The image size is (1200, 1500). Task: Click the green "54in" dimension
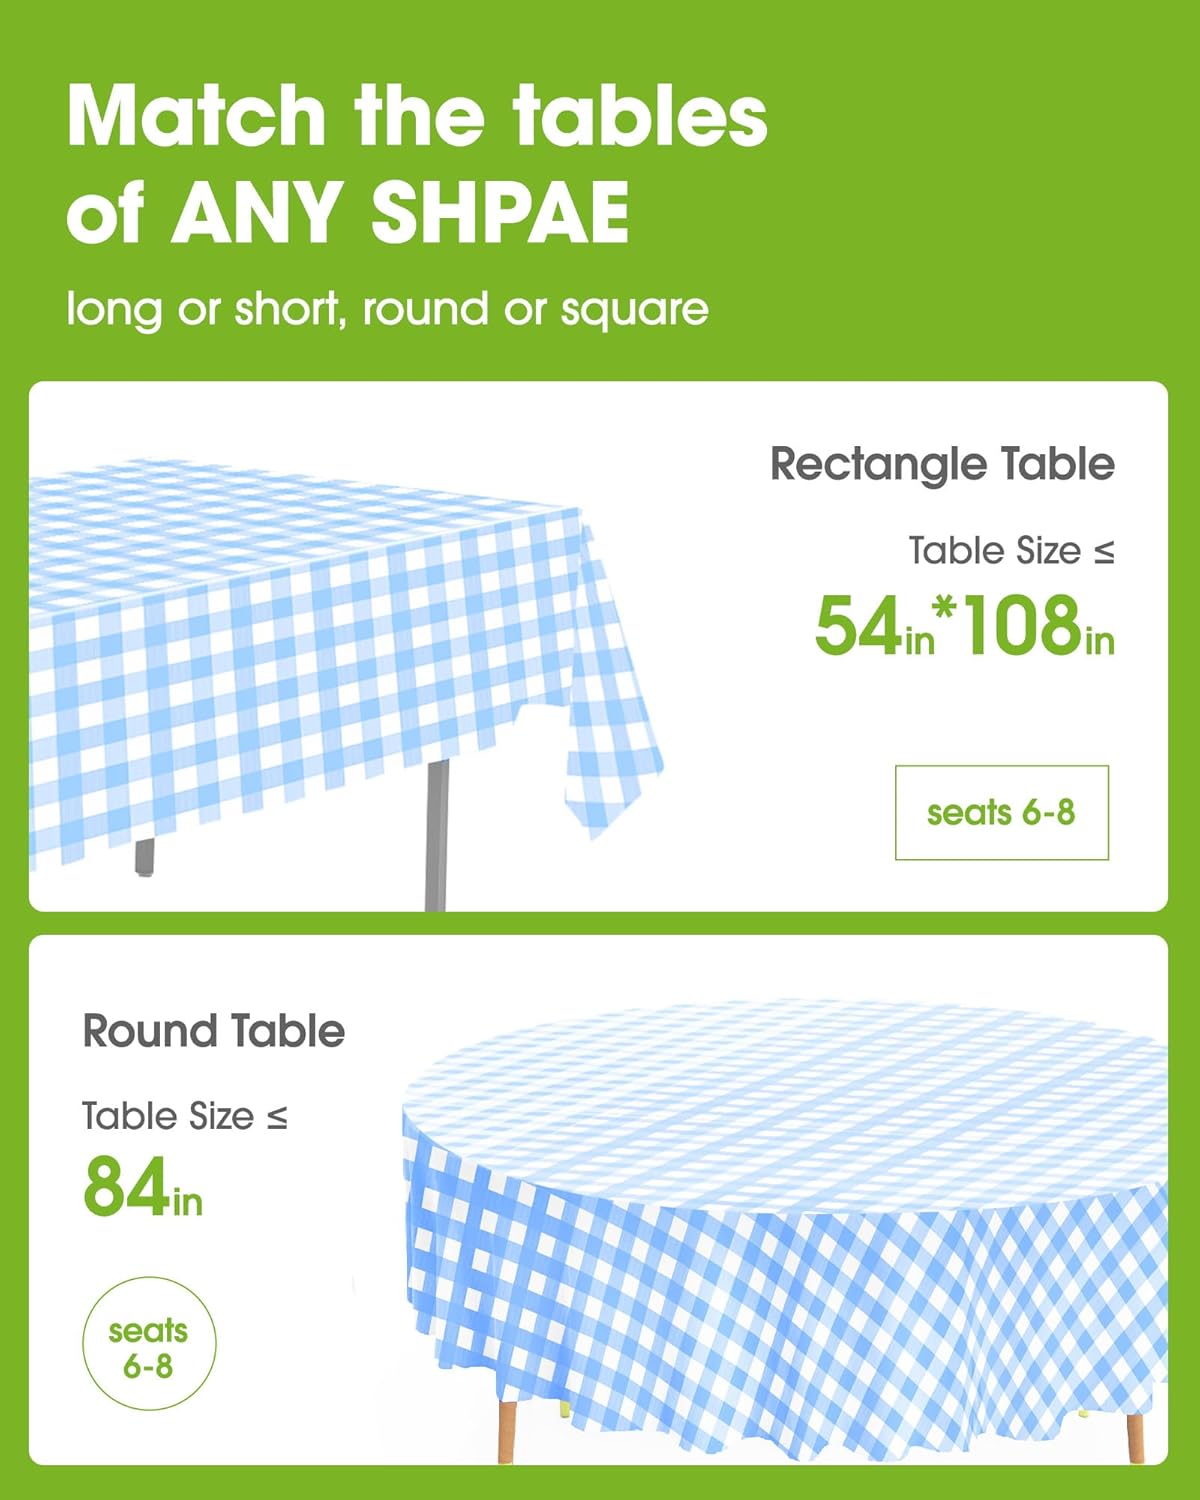tap(873, 627)
